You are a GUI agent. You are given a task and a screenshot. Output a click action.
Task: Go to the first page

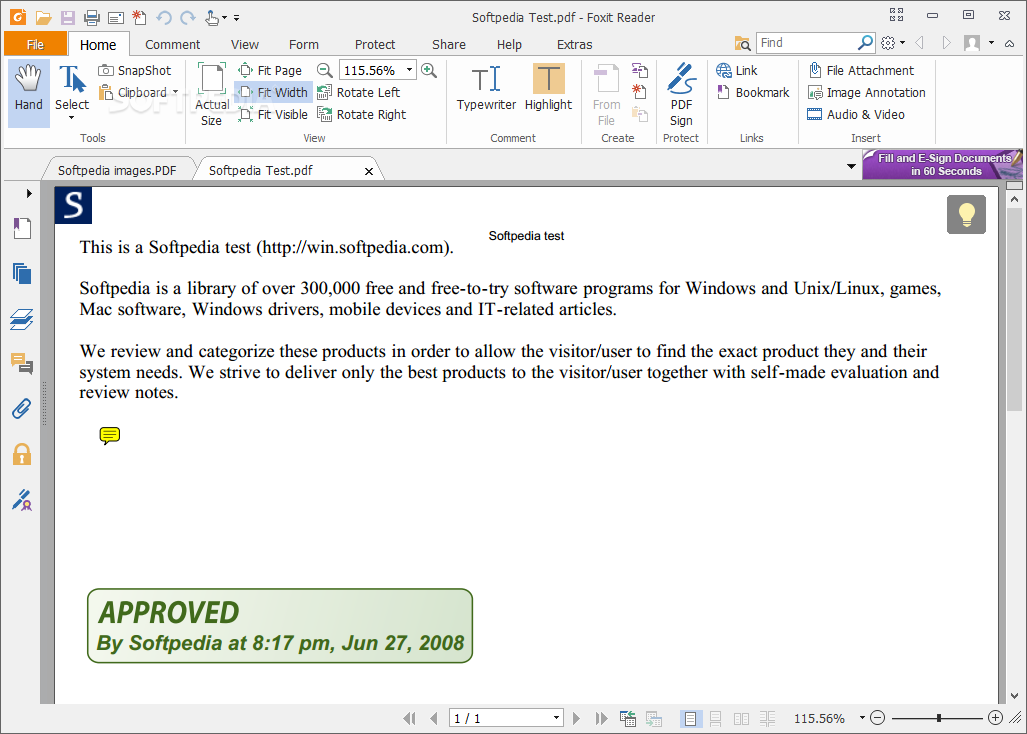(x=410, y=718)
